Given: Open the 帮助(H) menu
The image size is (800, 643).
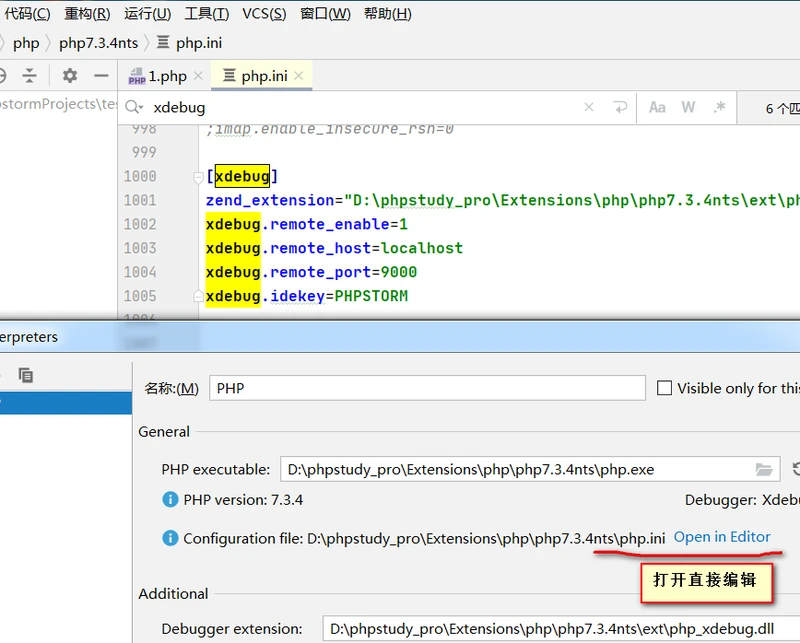Looking at the screenshot, I should click(x=388, y=14).
